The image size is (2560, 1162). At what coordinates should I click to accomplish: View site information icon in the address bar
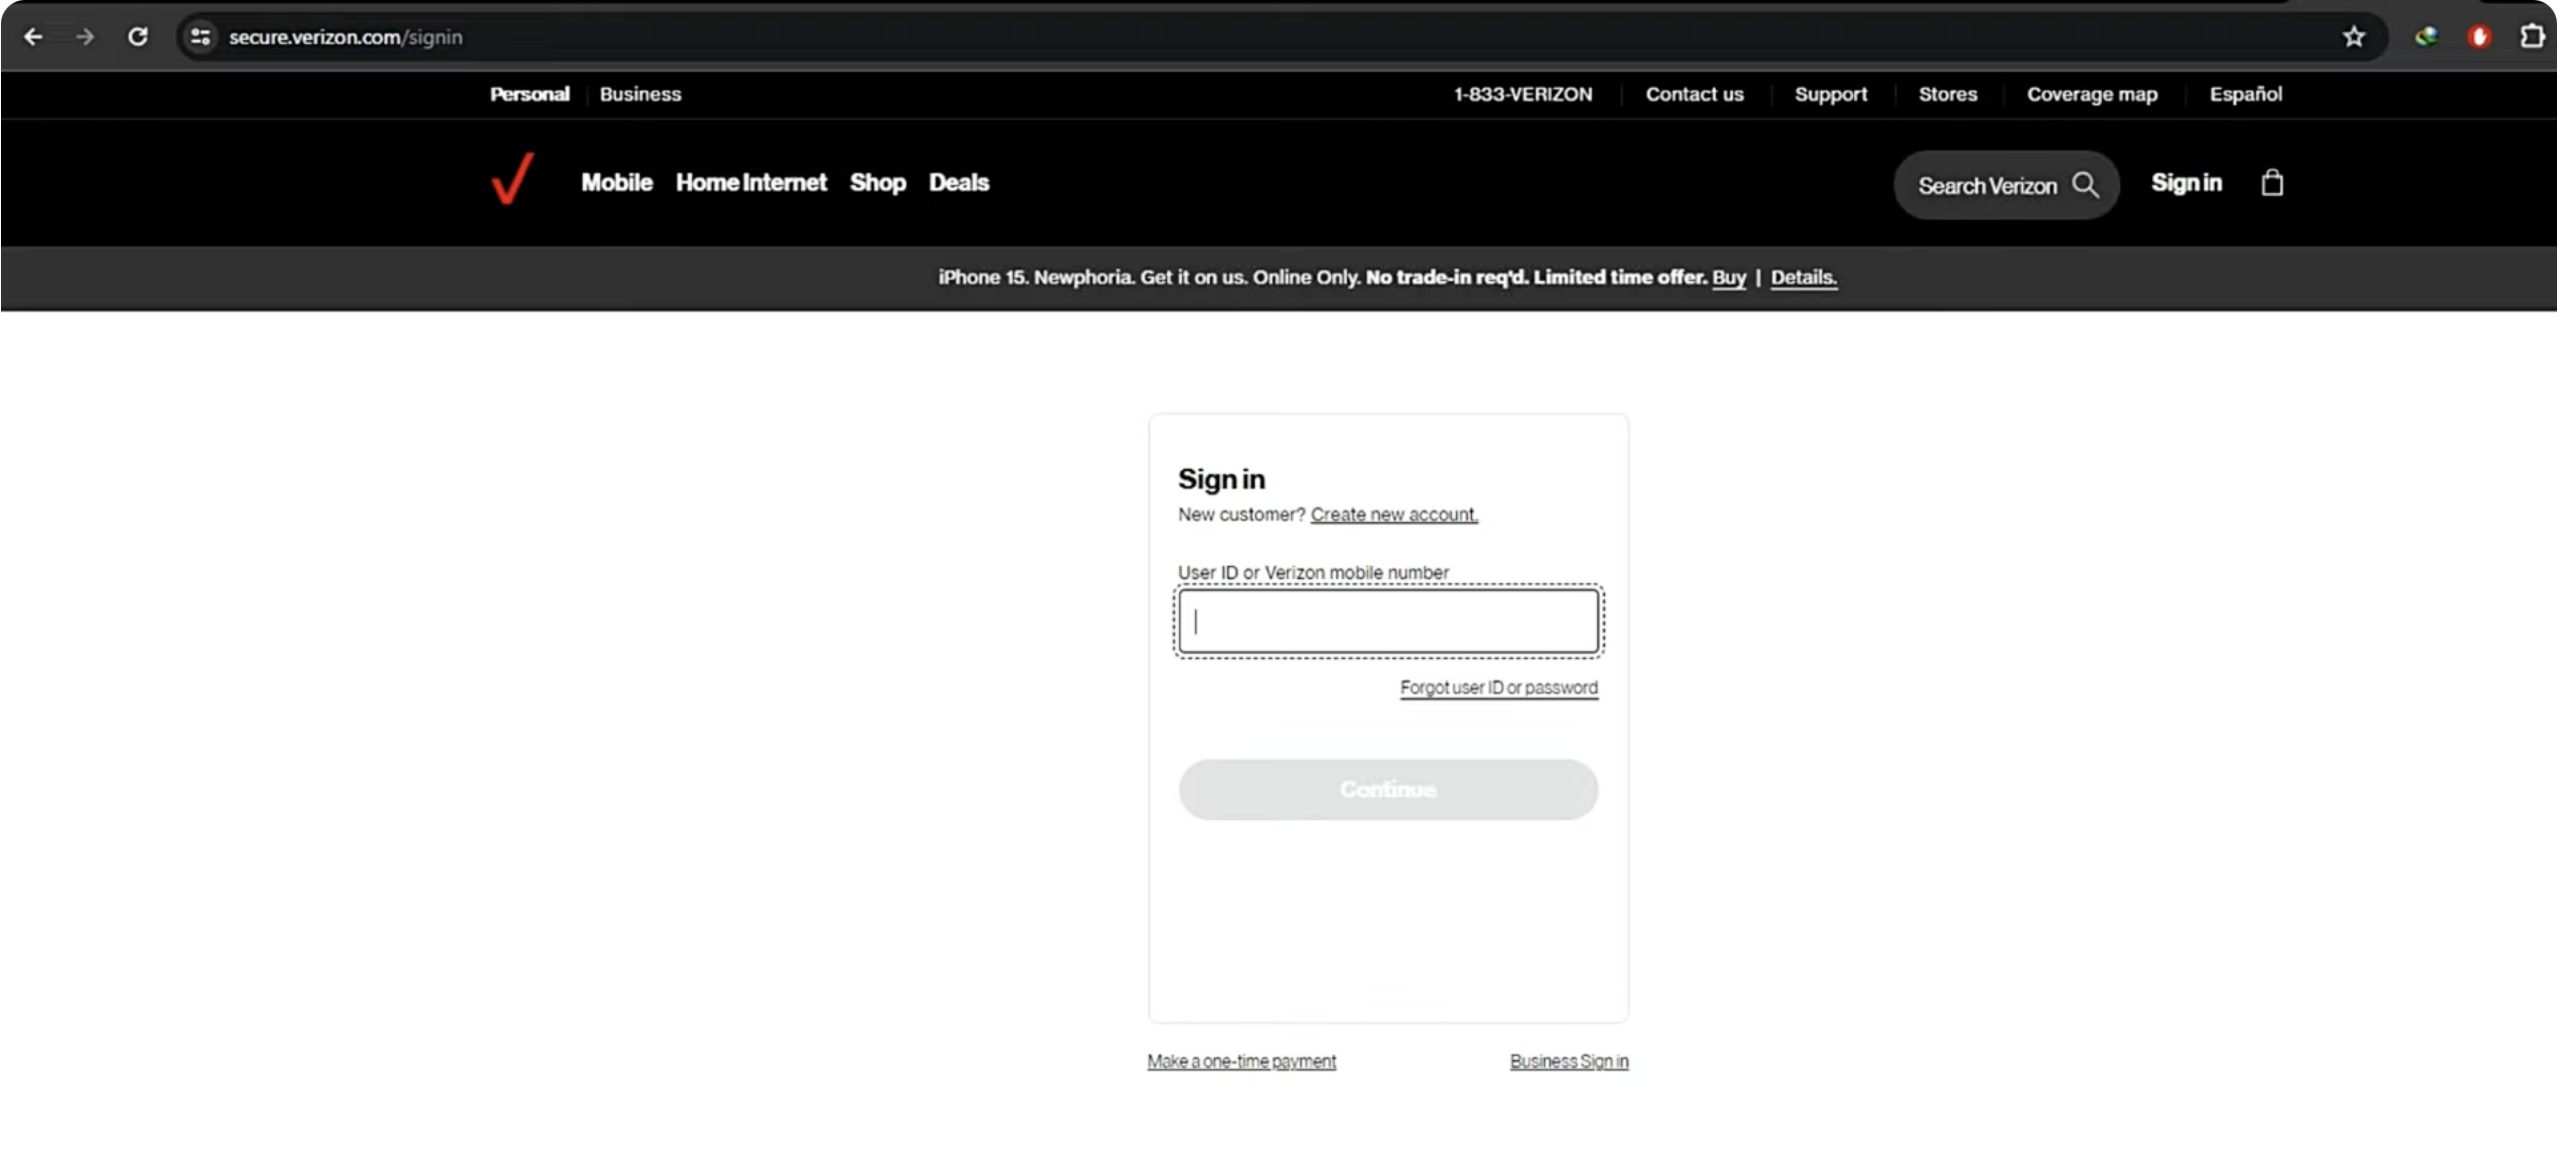[201, 37]
